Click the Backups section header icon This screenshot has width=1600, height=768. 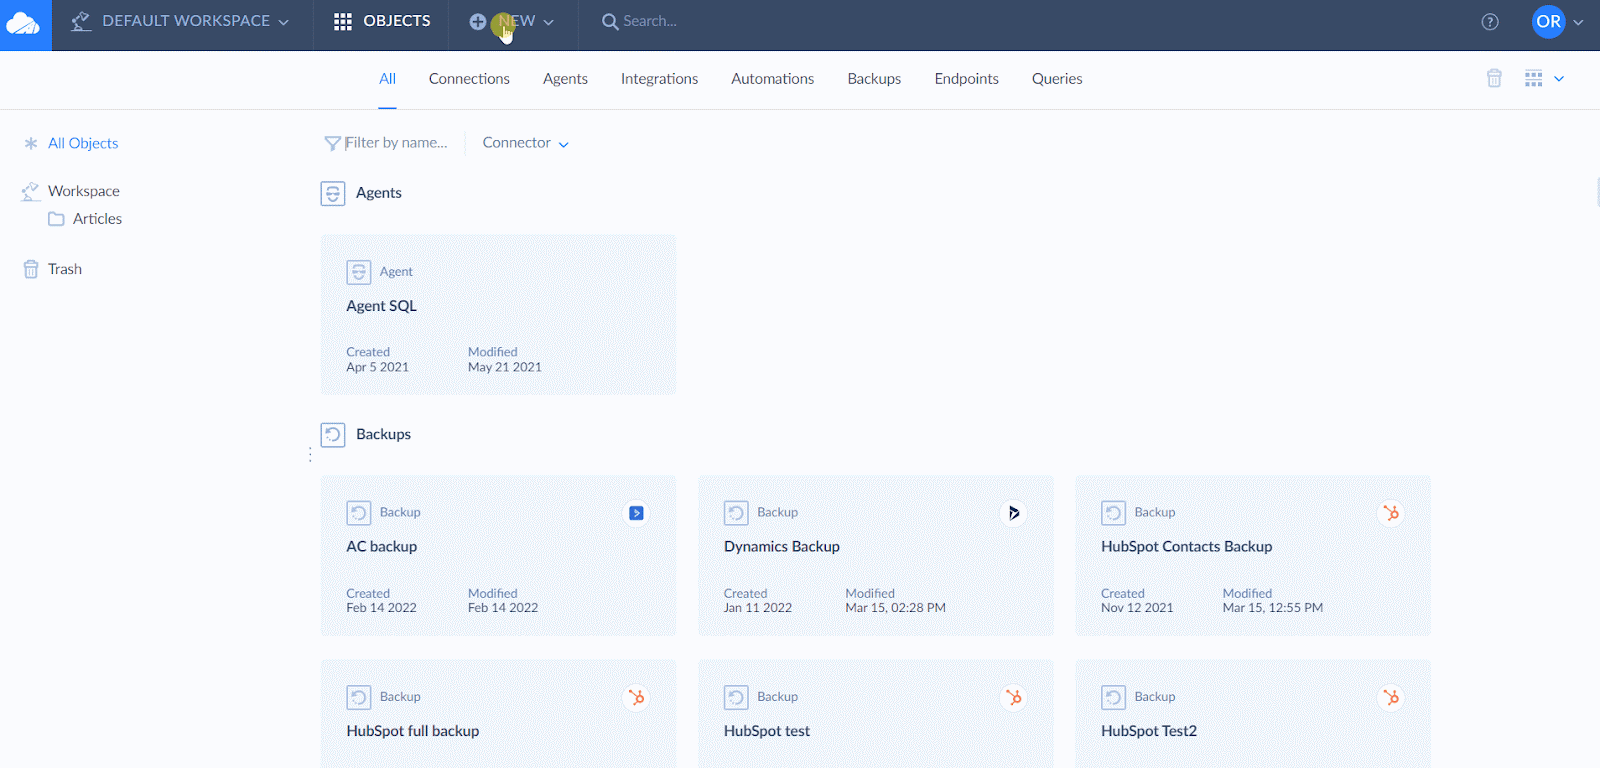(333, 434)
